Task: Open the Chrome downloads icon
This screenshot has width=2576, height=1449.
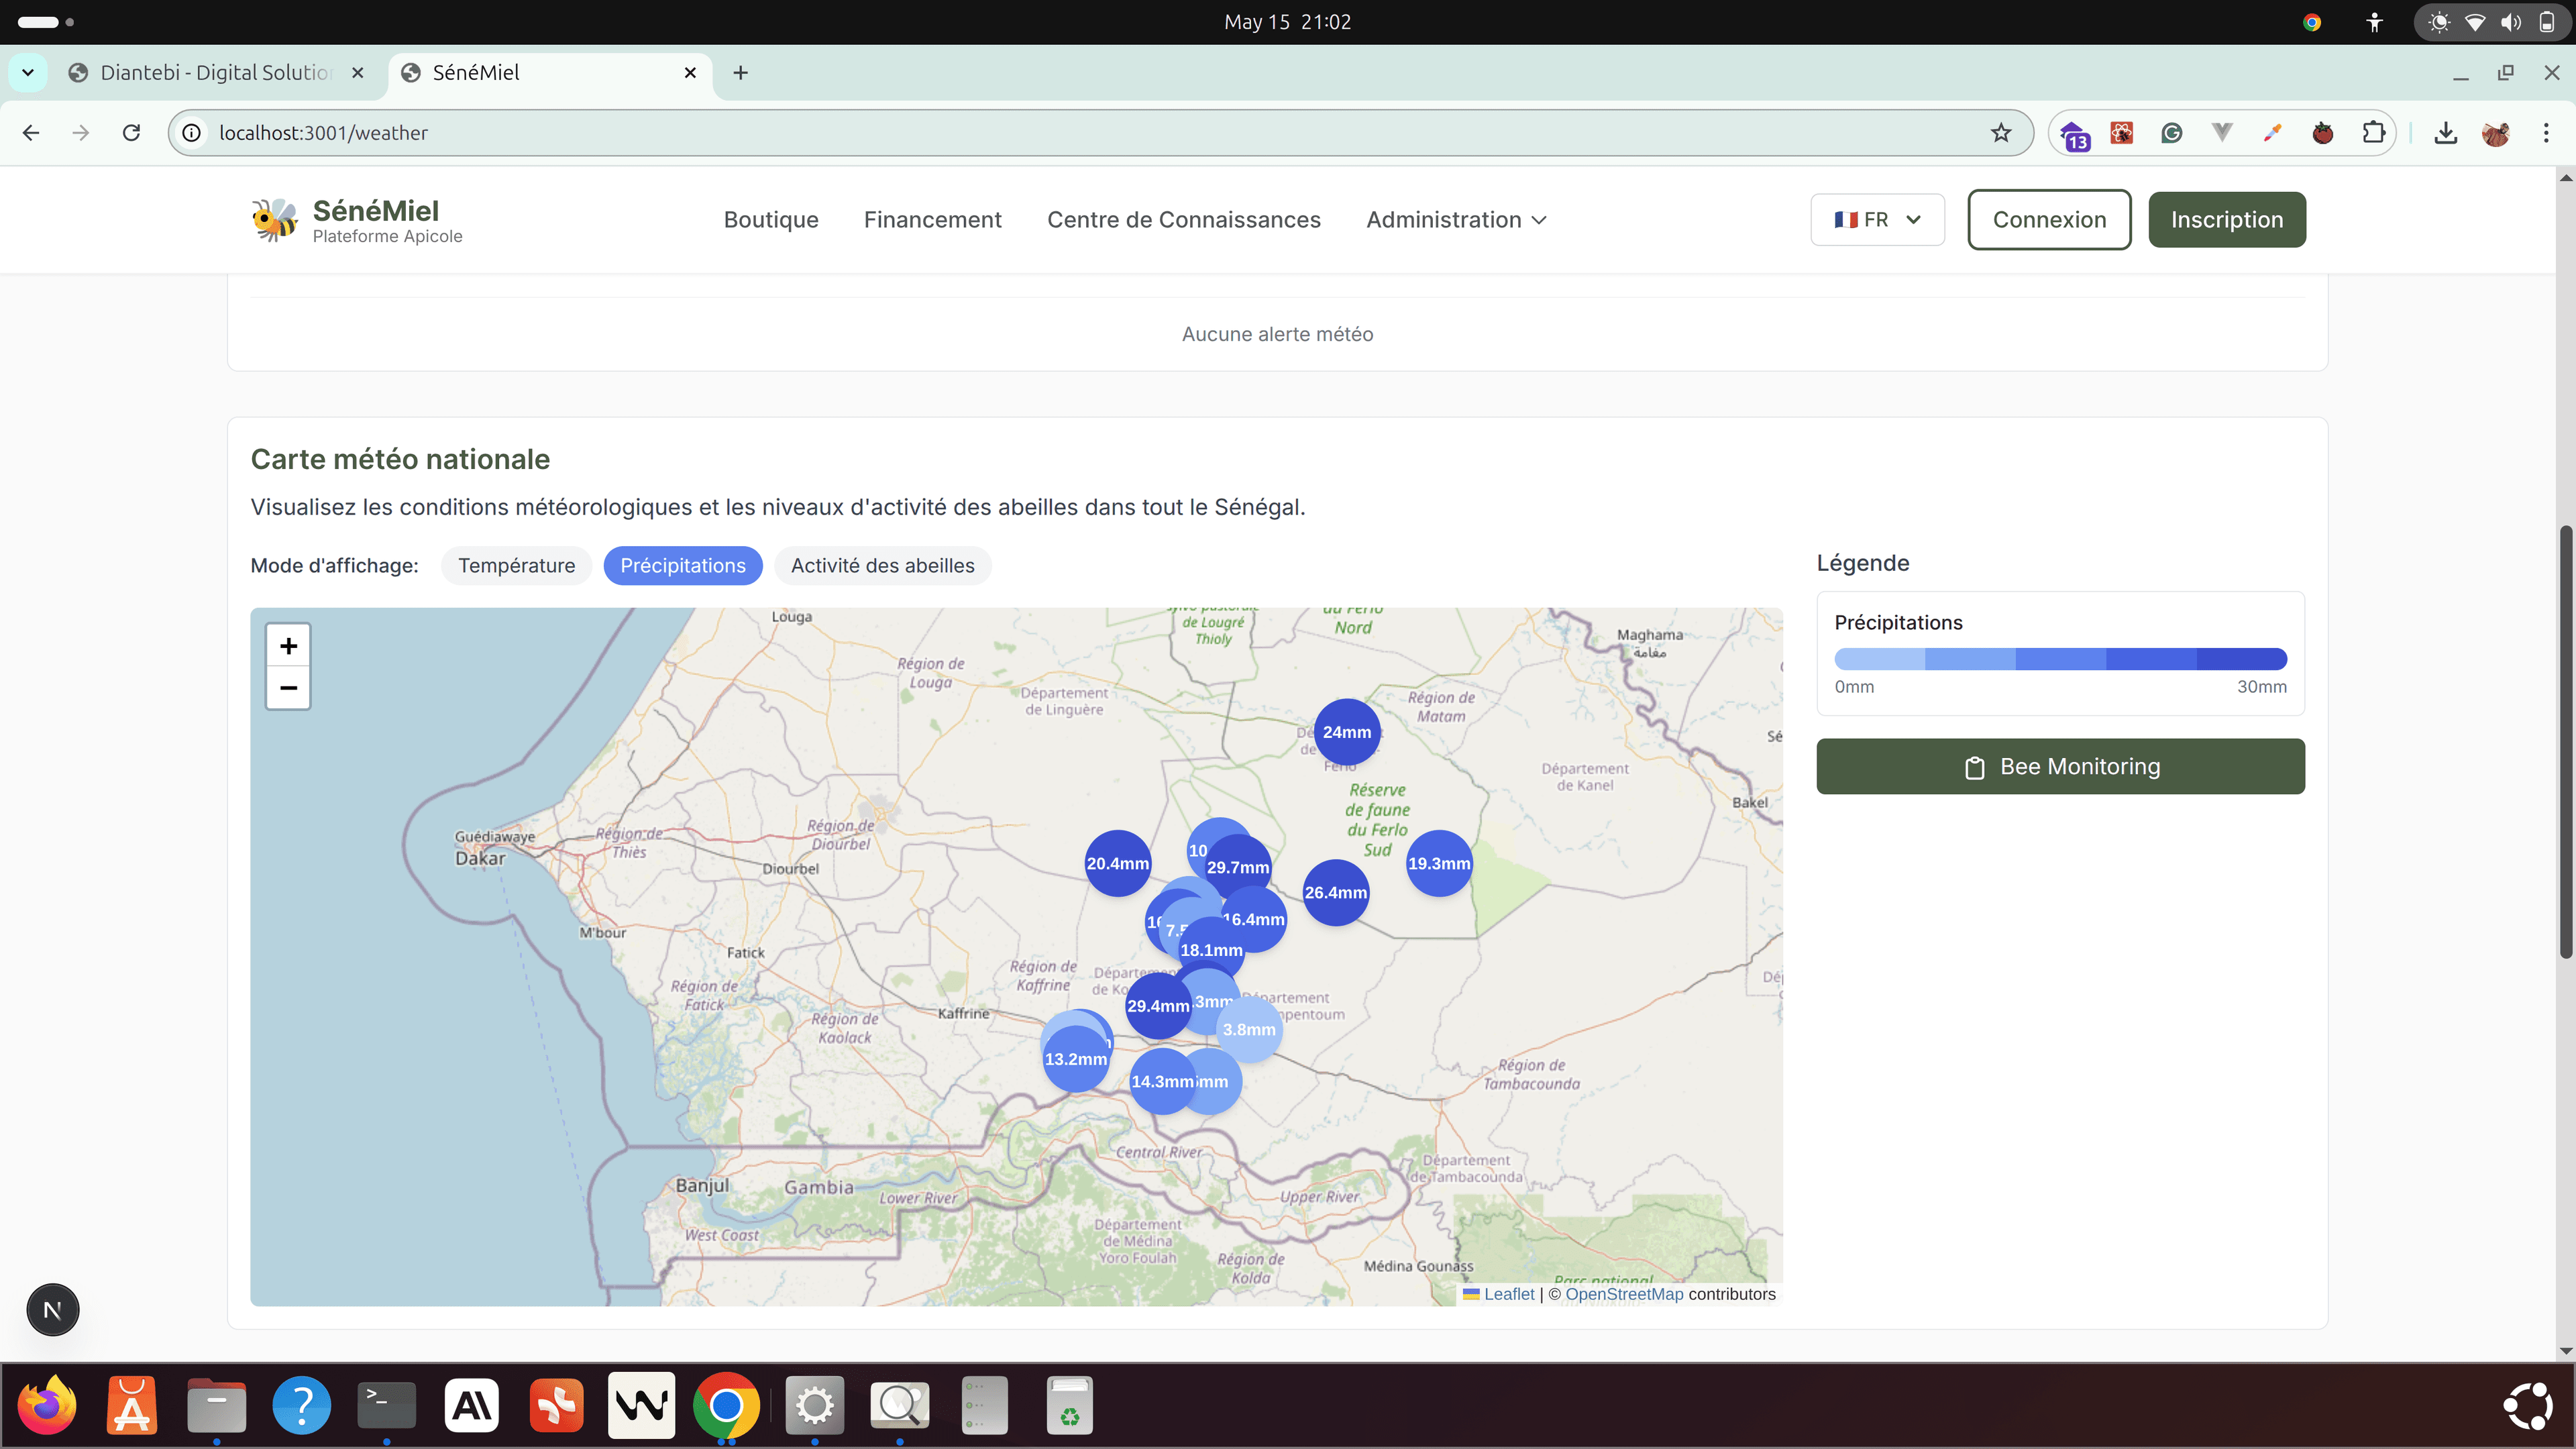Action: click(x=2445, y=133)
